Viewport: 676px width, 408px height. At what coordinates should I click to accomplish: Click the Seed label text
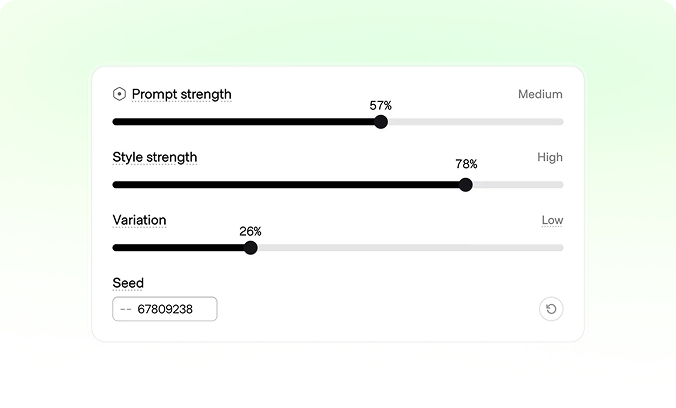(x=128, y=283)
